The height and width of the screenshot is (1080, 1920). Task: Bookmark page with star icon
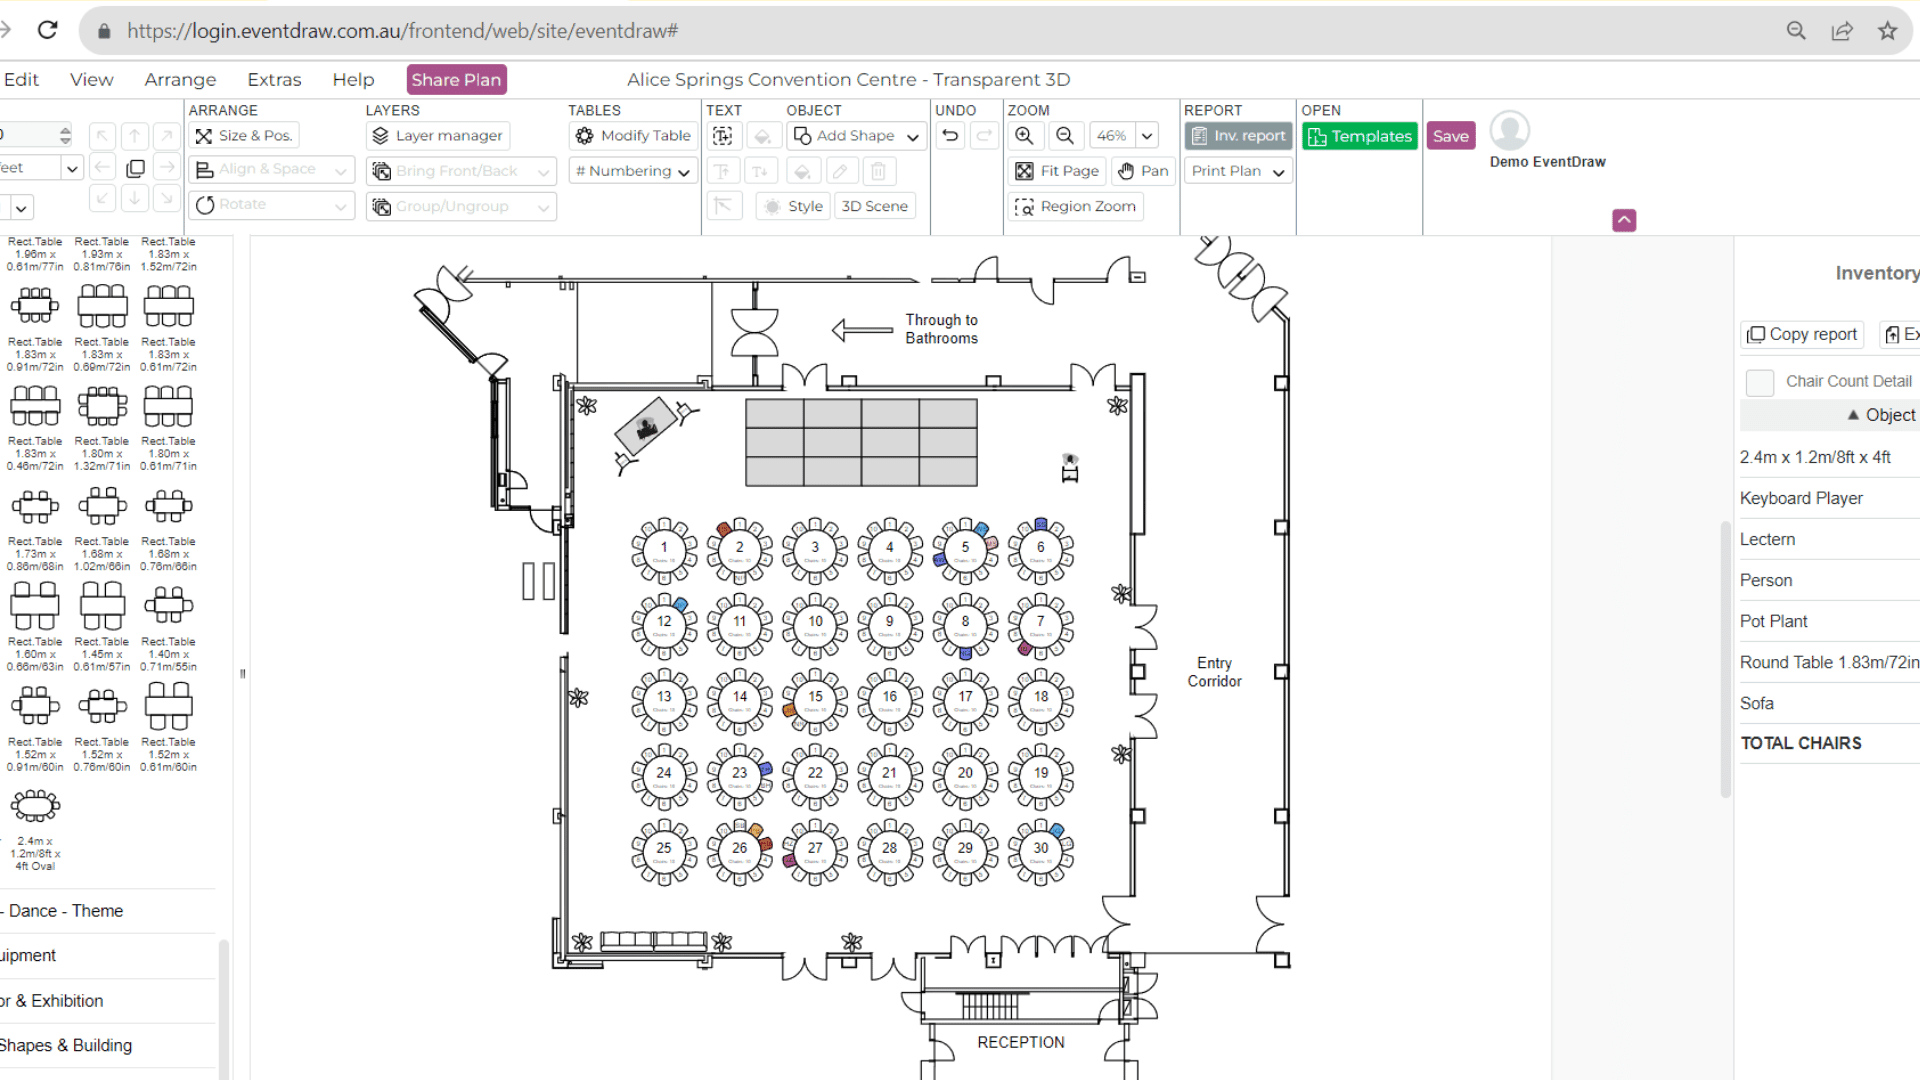pyautogui.click(x=1887, y=31)
